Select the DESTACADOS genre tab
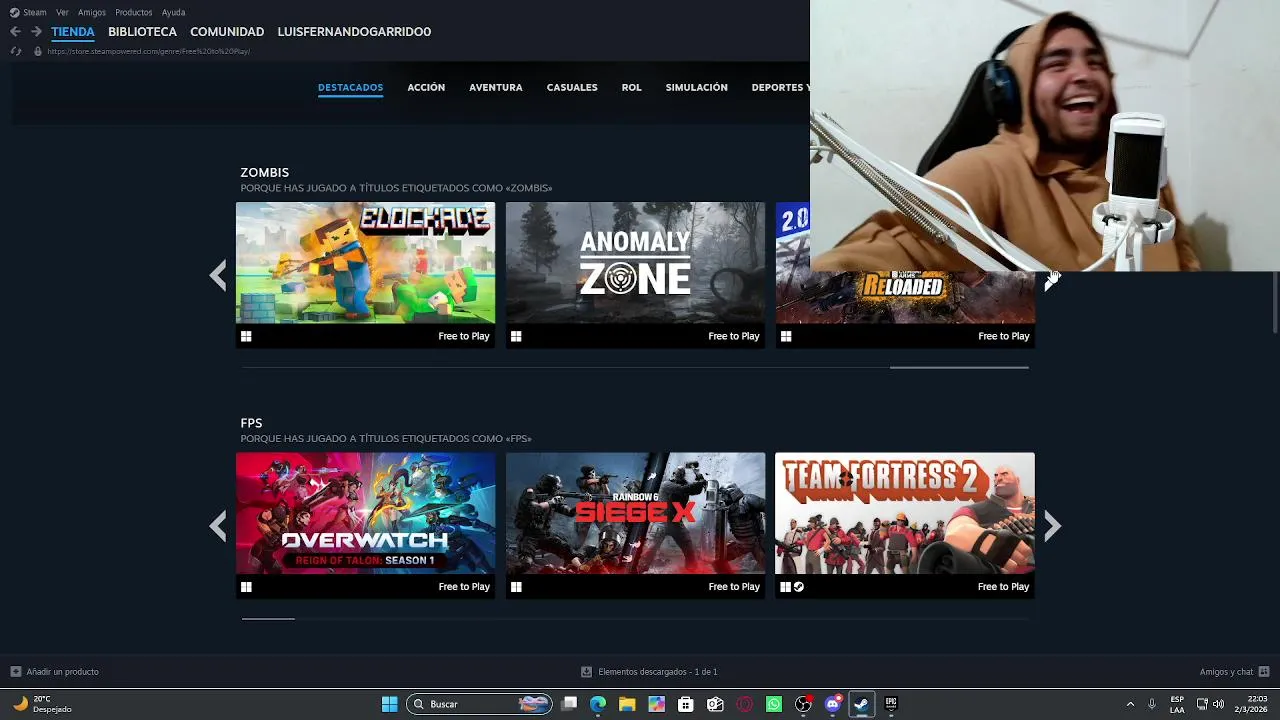 [350, 88]
